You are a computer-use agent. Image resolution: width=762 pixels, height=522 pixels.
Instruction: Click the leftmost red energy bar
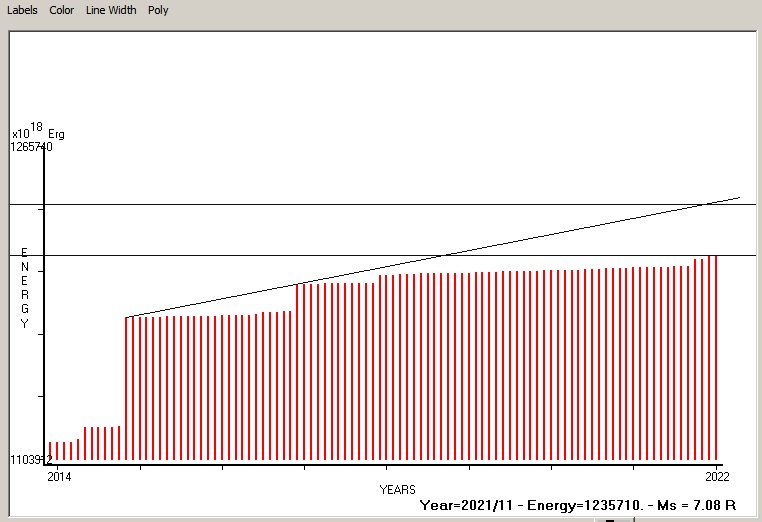click(x=50, y=450)
